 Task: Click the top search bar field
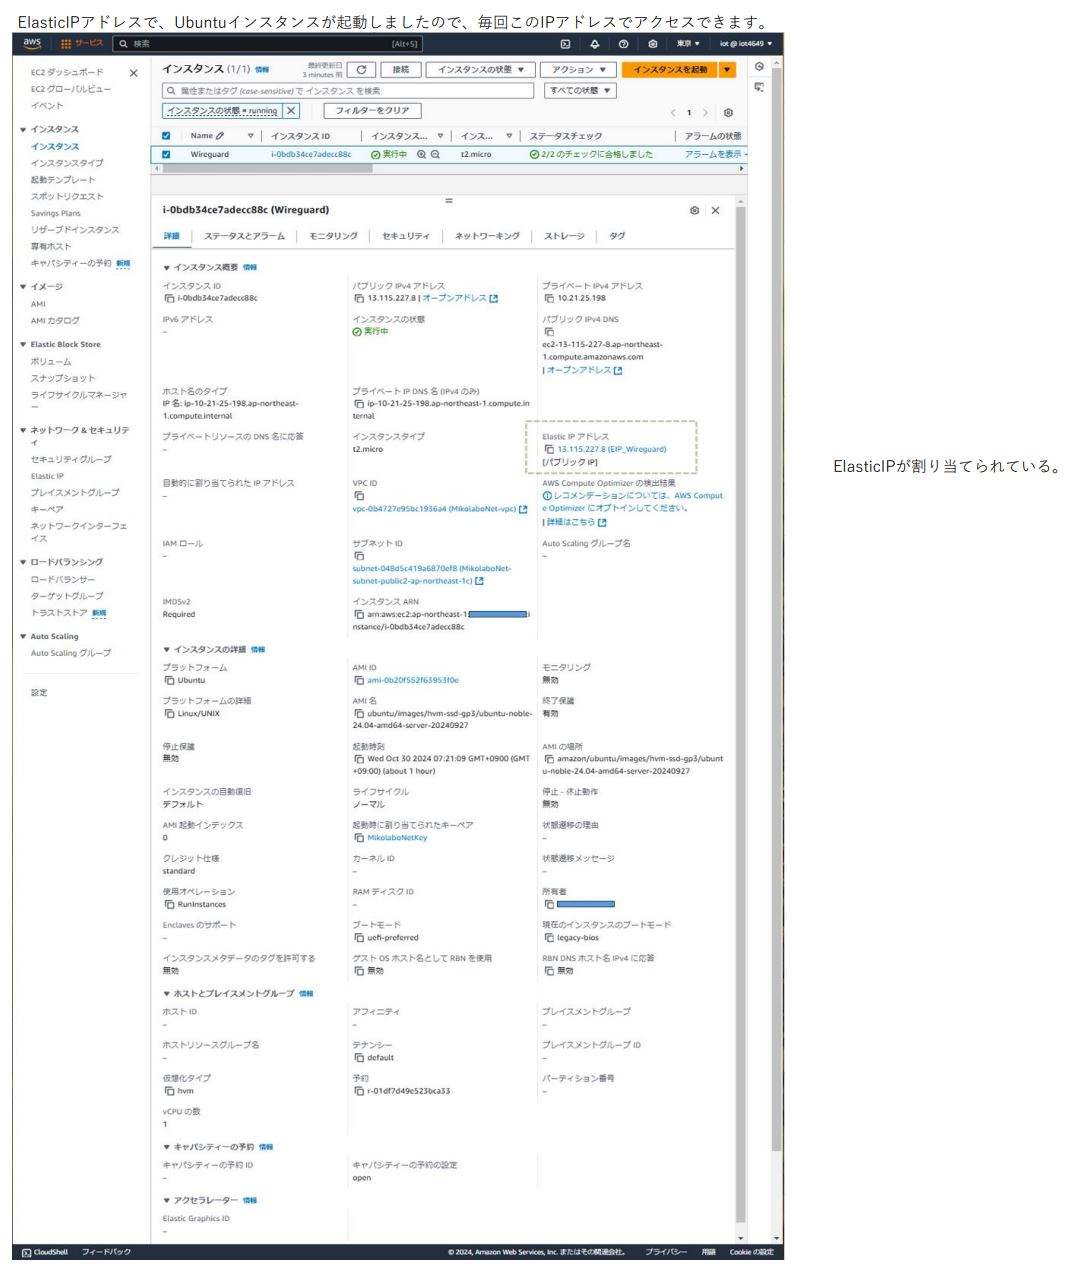tap(269, 44)
